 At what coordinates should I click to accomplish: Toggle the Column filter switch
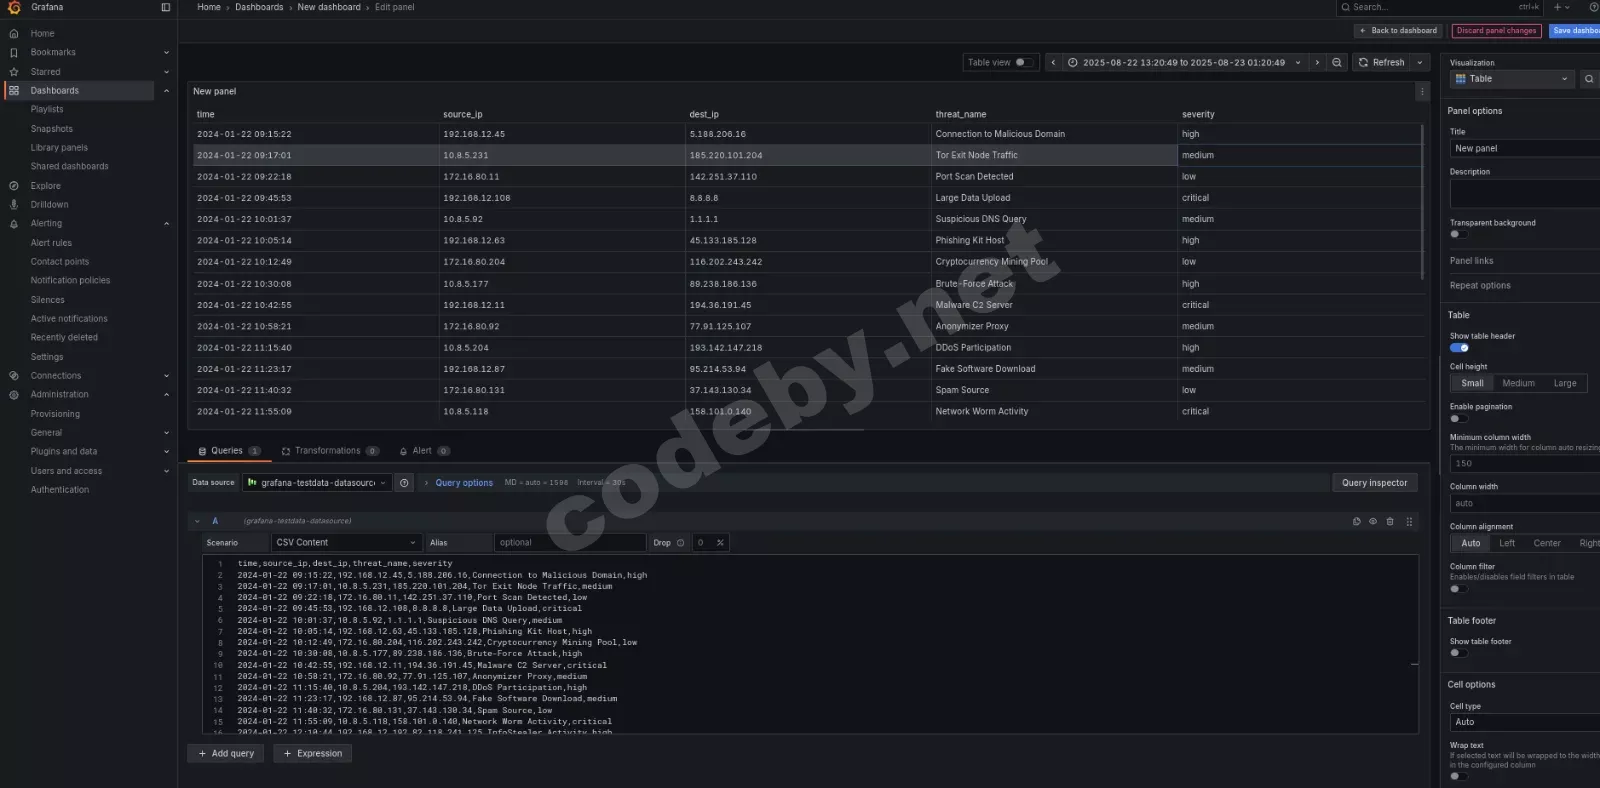pos(1458,589)
